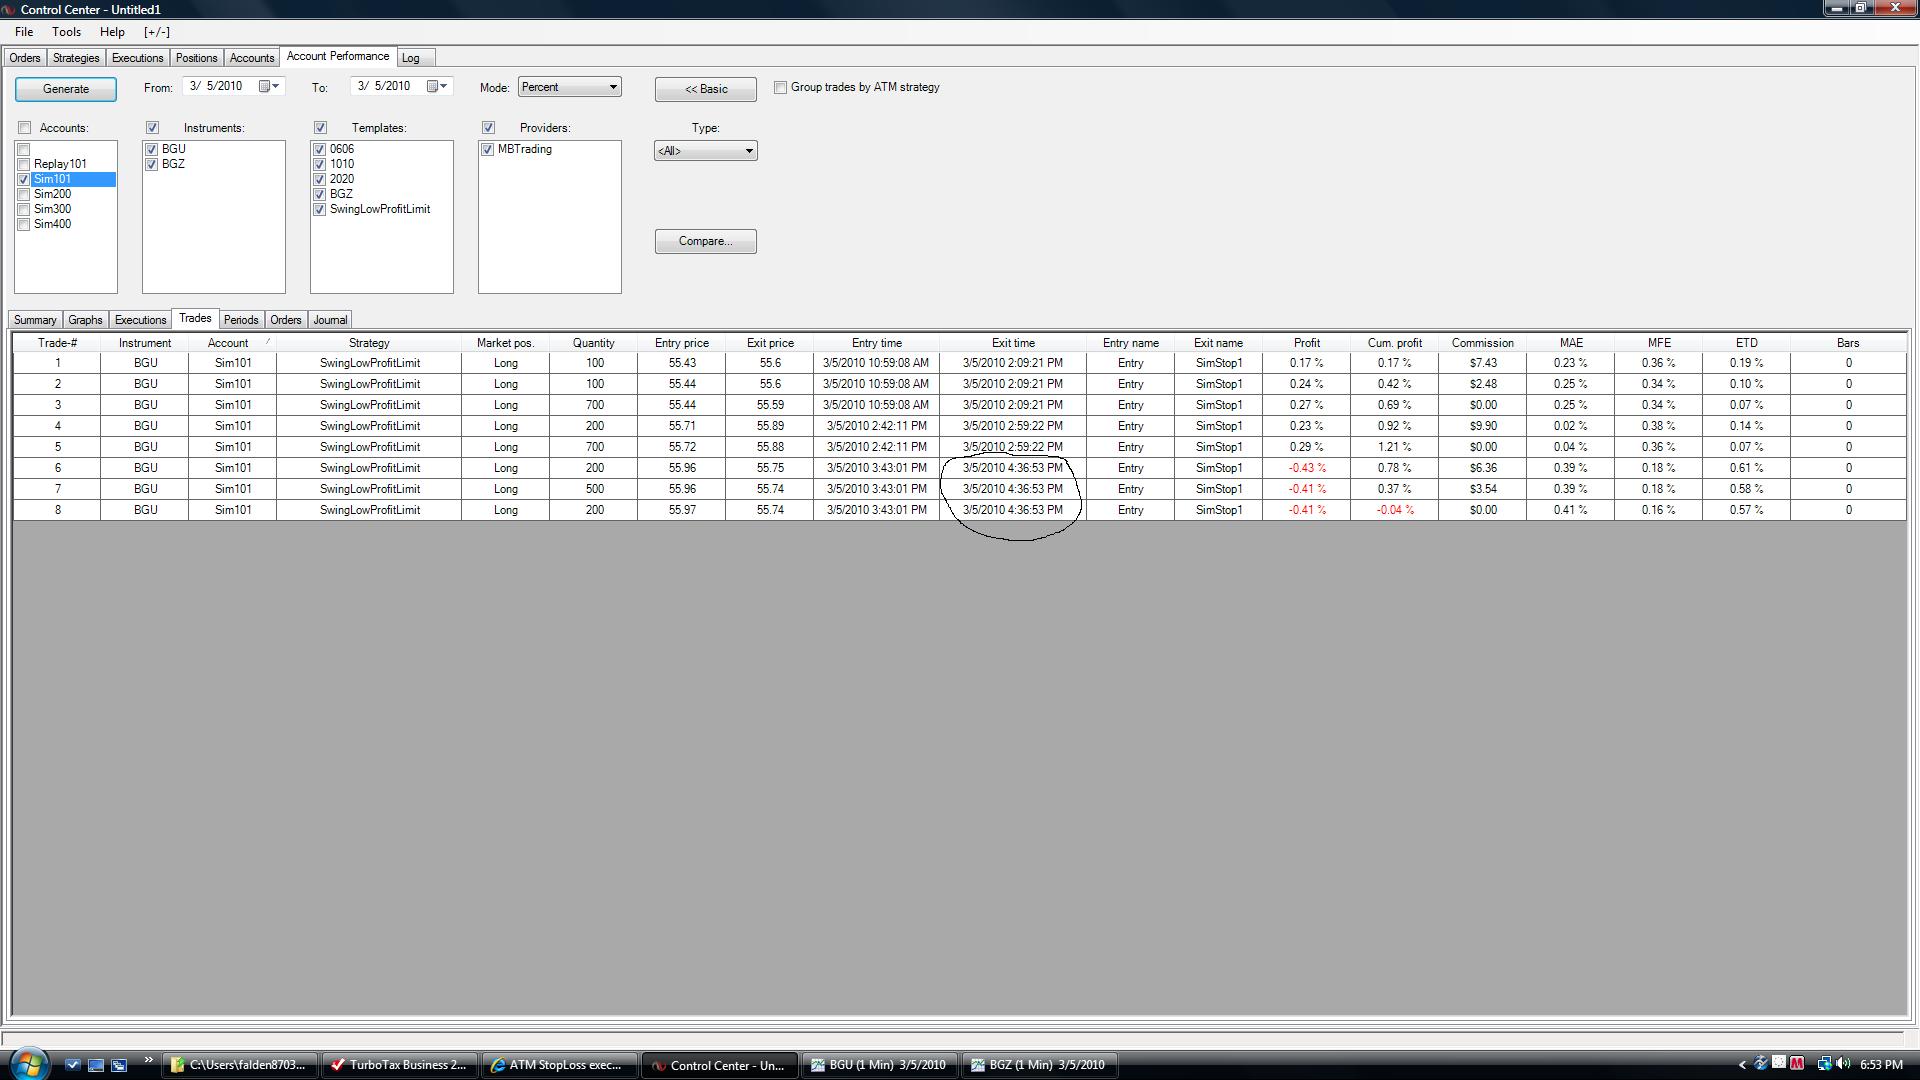This screenshot has height=1080, width=1920.
Task: Open BGZ 1 Min chart taskbar window
Action: [1038, 1065]
